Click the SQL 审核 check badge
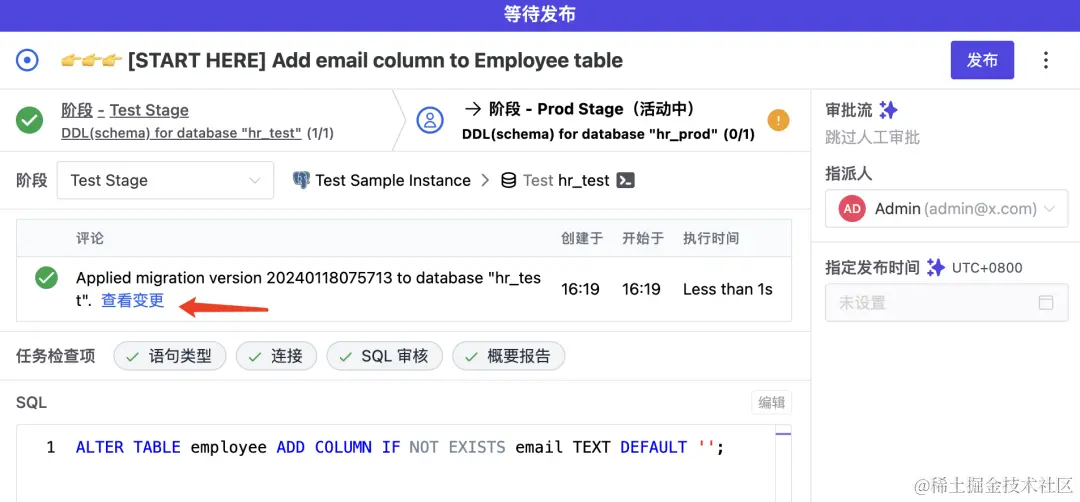The width and height of the screenshot is (1080, 502). [x=384, y=356]
